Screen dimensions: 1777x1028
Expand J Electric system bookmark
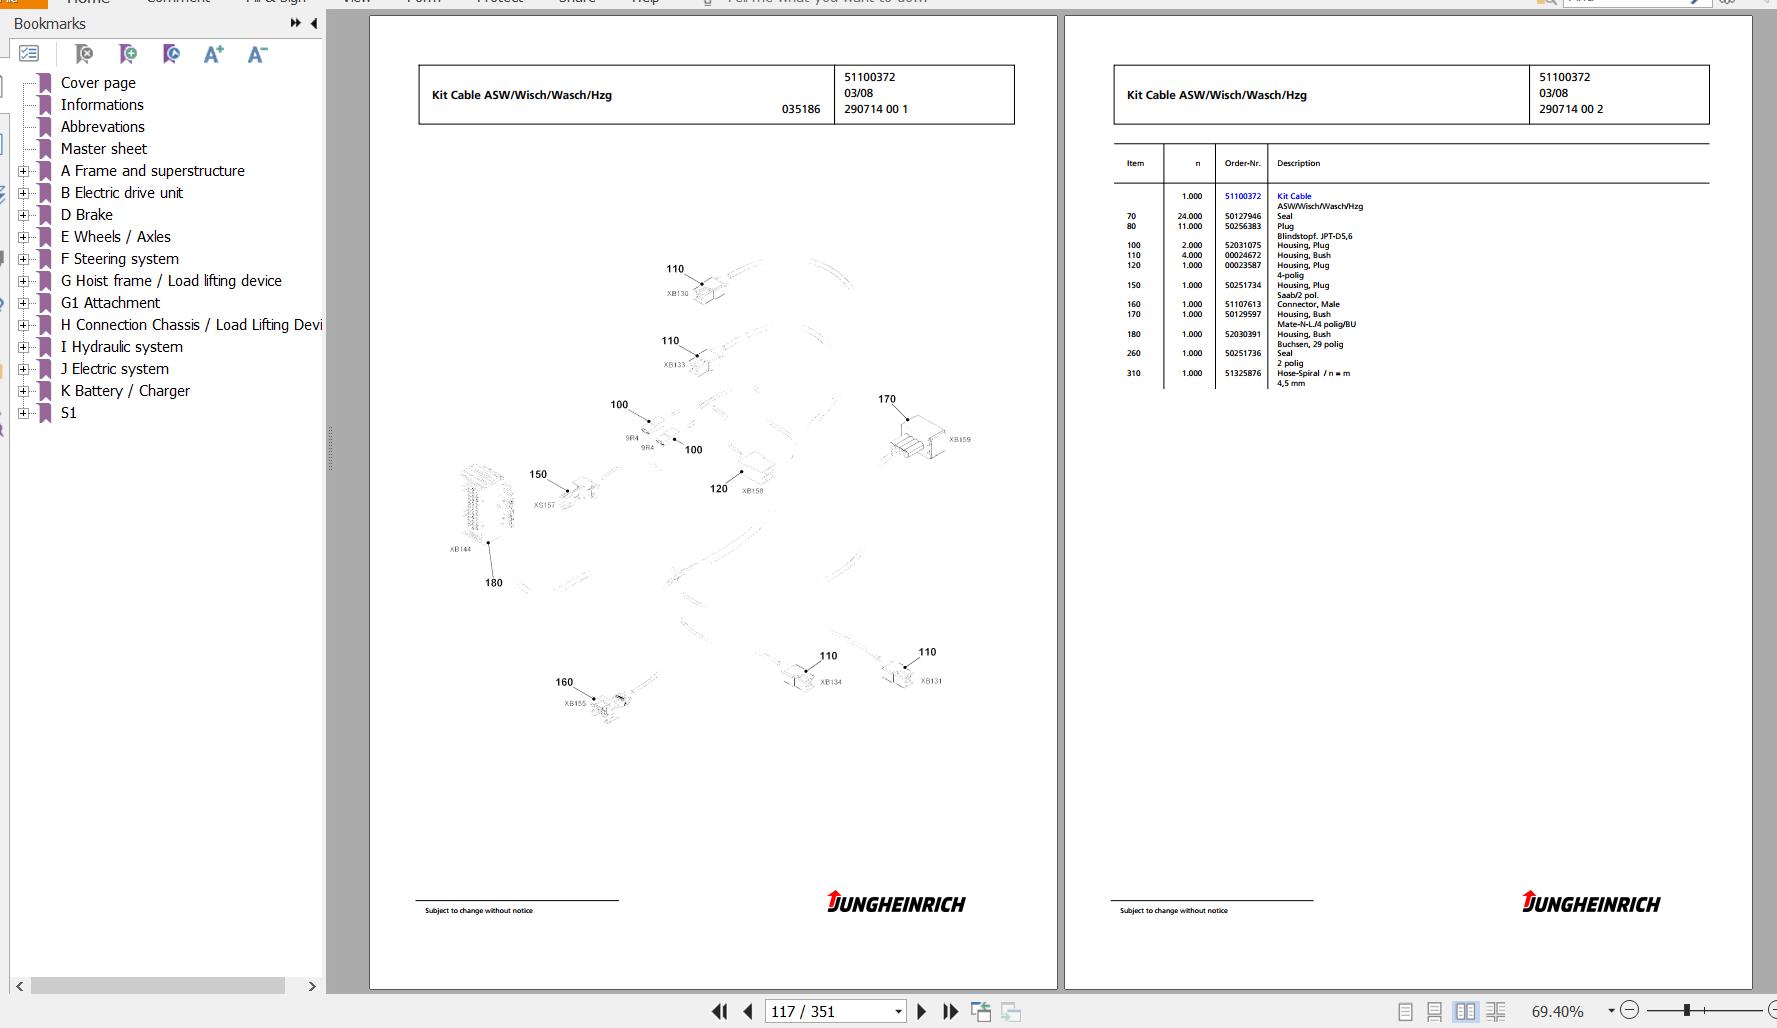coord(24,369)
